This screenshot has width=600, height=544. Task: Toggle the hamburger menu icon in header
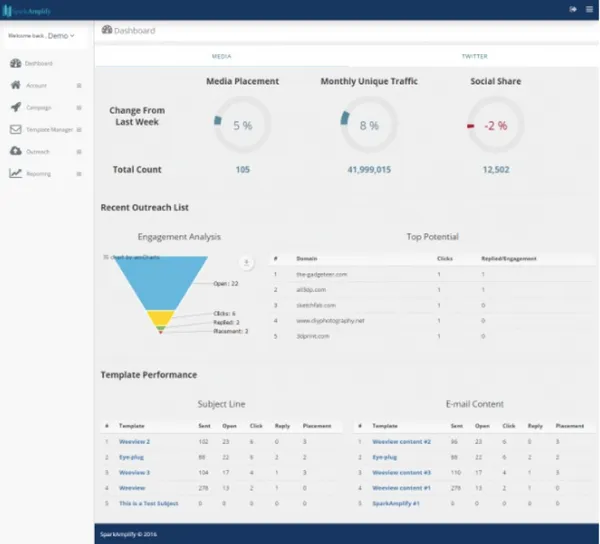pyautogui.click(x=589, y=9)
